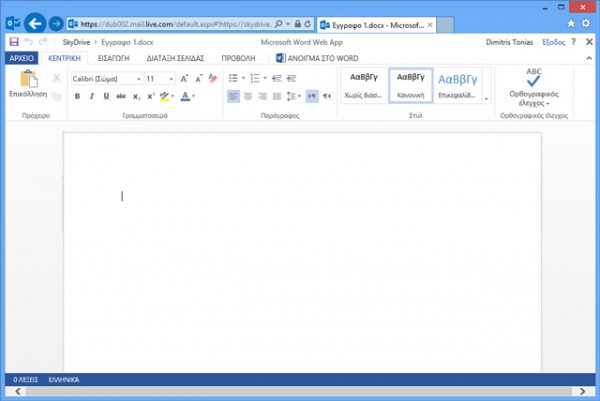Viewport: 600px width, 401px height.
Task: Shrink font size icon
Action: 199,79
